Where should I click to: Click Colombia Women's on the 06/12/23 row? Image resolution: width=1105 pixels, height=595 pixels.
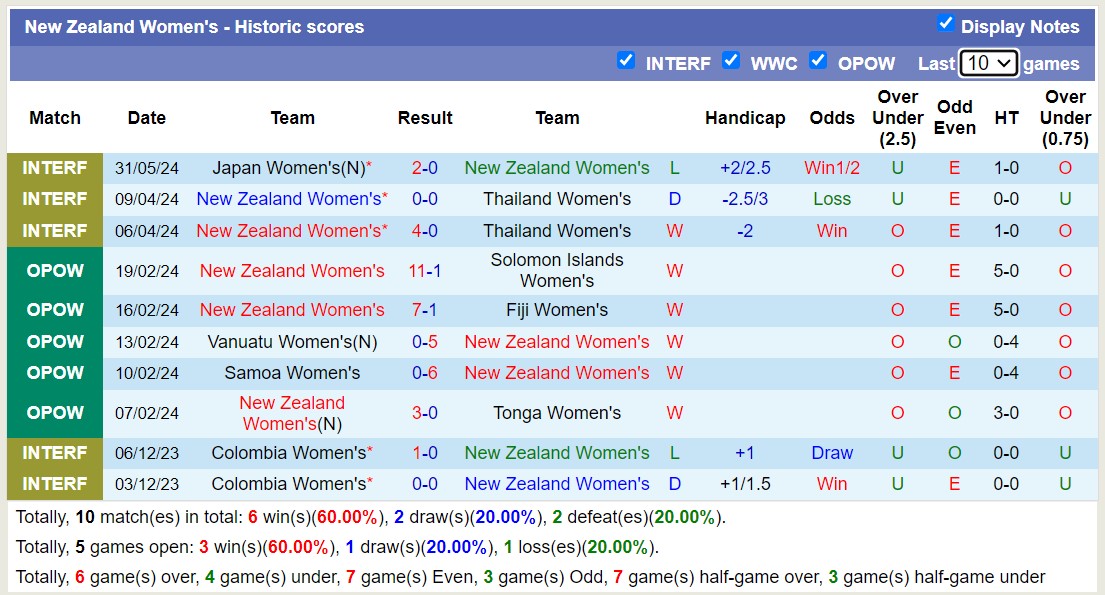click(291, 452)
